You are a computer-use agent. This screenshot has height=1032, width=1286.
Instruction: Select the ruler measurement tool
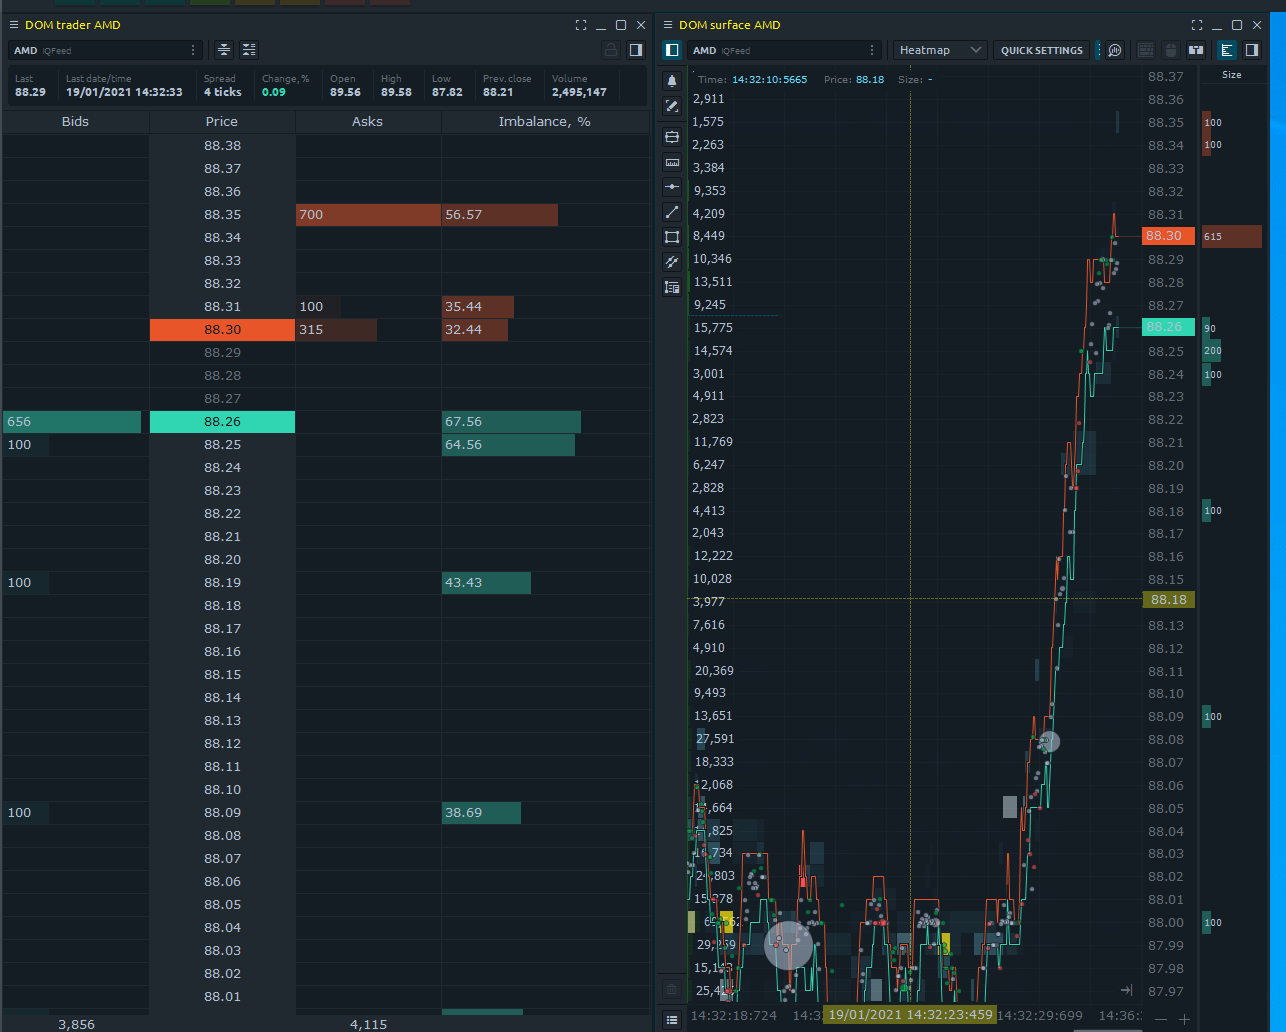tap(672, 162)
